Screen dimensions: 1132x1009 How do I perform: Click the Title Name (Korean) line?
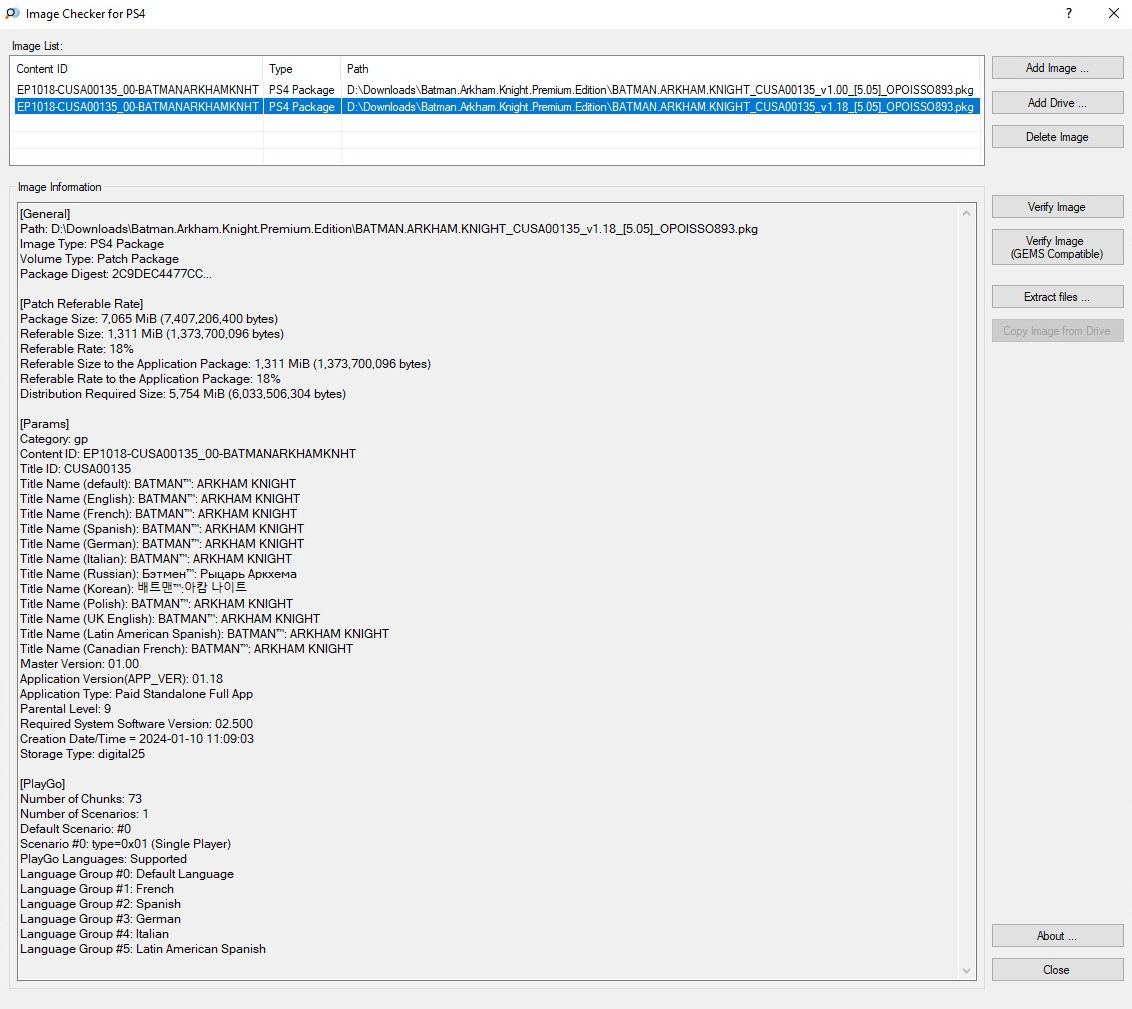pyautogui.click(x=134, y=589)
